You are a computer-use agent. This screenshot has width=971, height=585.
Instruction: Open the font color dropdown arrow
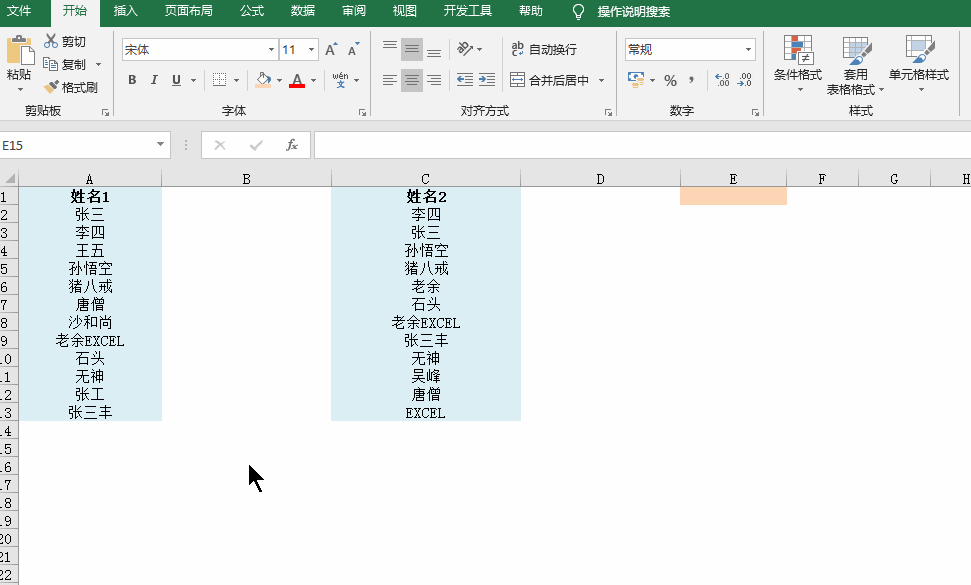pyautogui.click(x=313, y=80)
